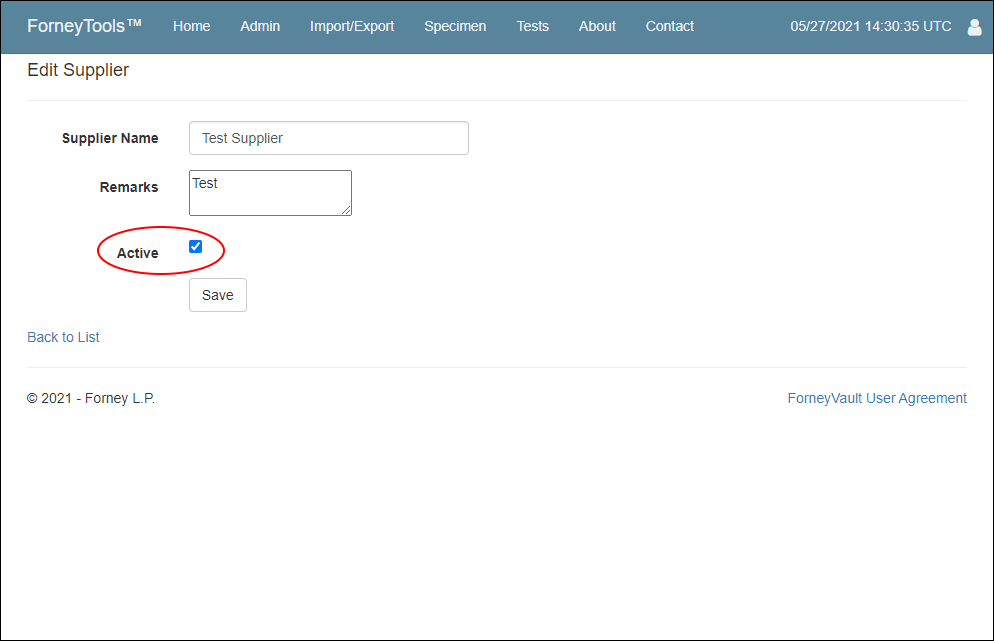Open the Contact page

[669, 27]
